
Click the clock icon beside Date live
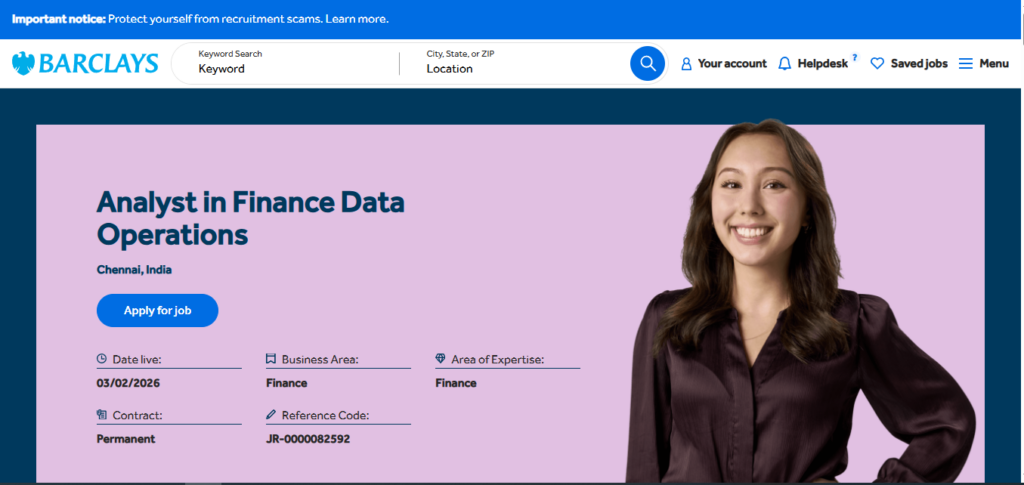[x=101, y=359]
